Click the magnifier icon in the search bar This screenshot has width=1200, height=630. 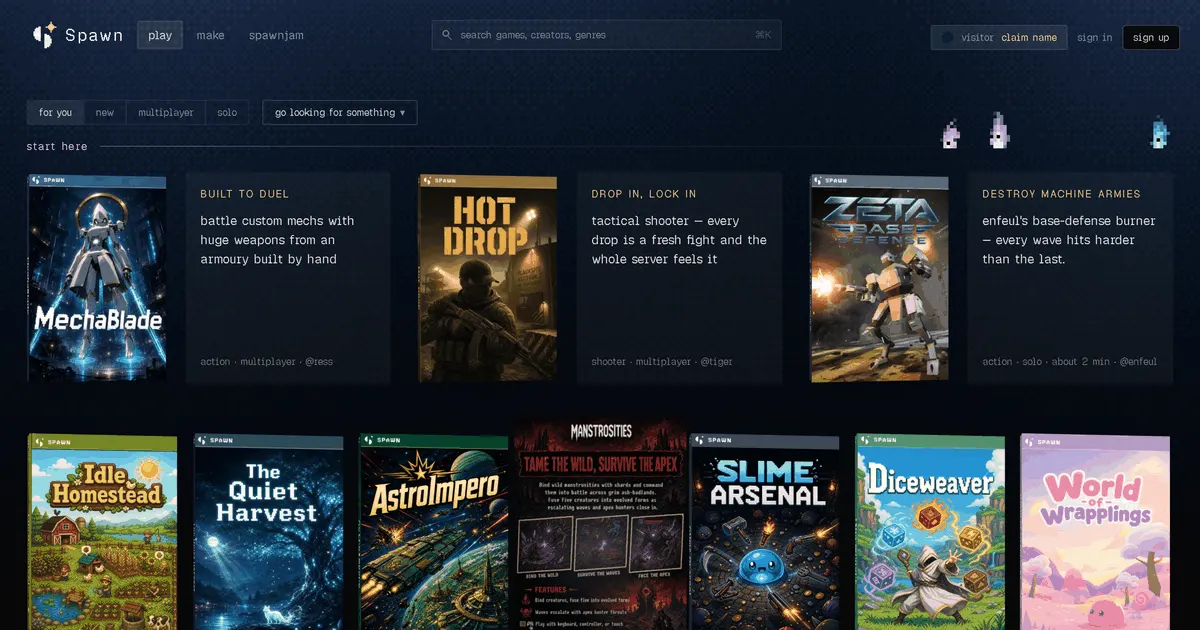447,35
